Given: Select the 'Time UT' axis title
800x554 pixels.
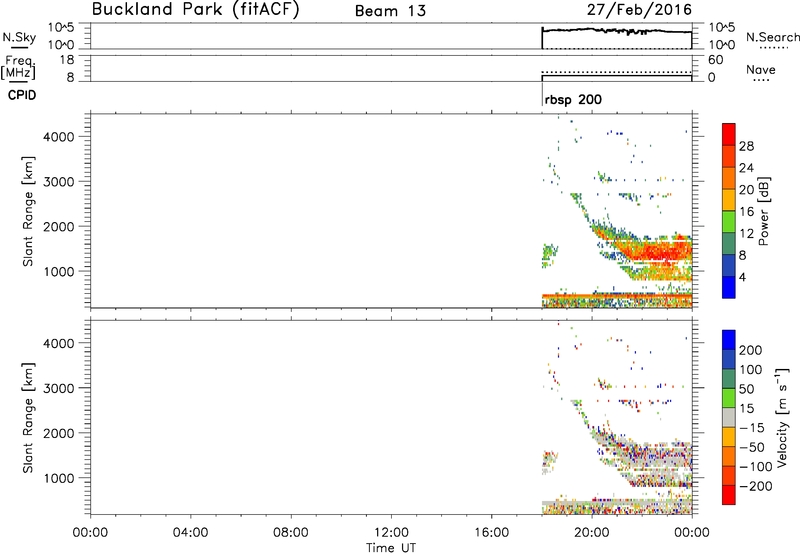Looking at the screenshot, I should pos(391,547).
